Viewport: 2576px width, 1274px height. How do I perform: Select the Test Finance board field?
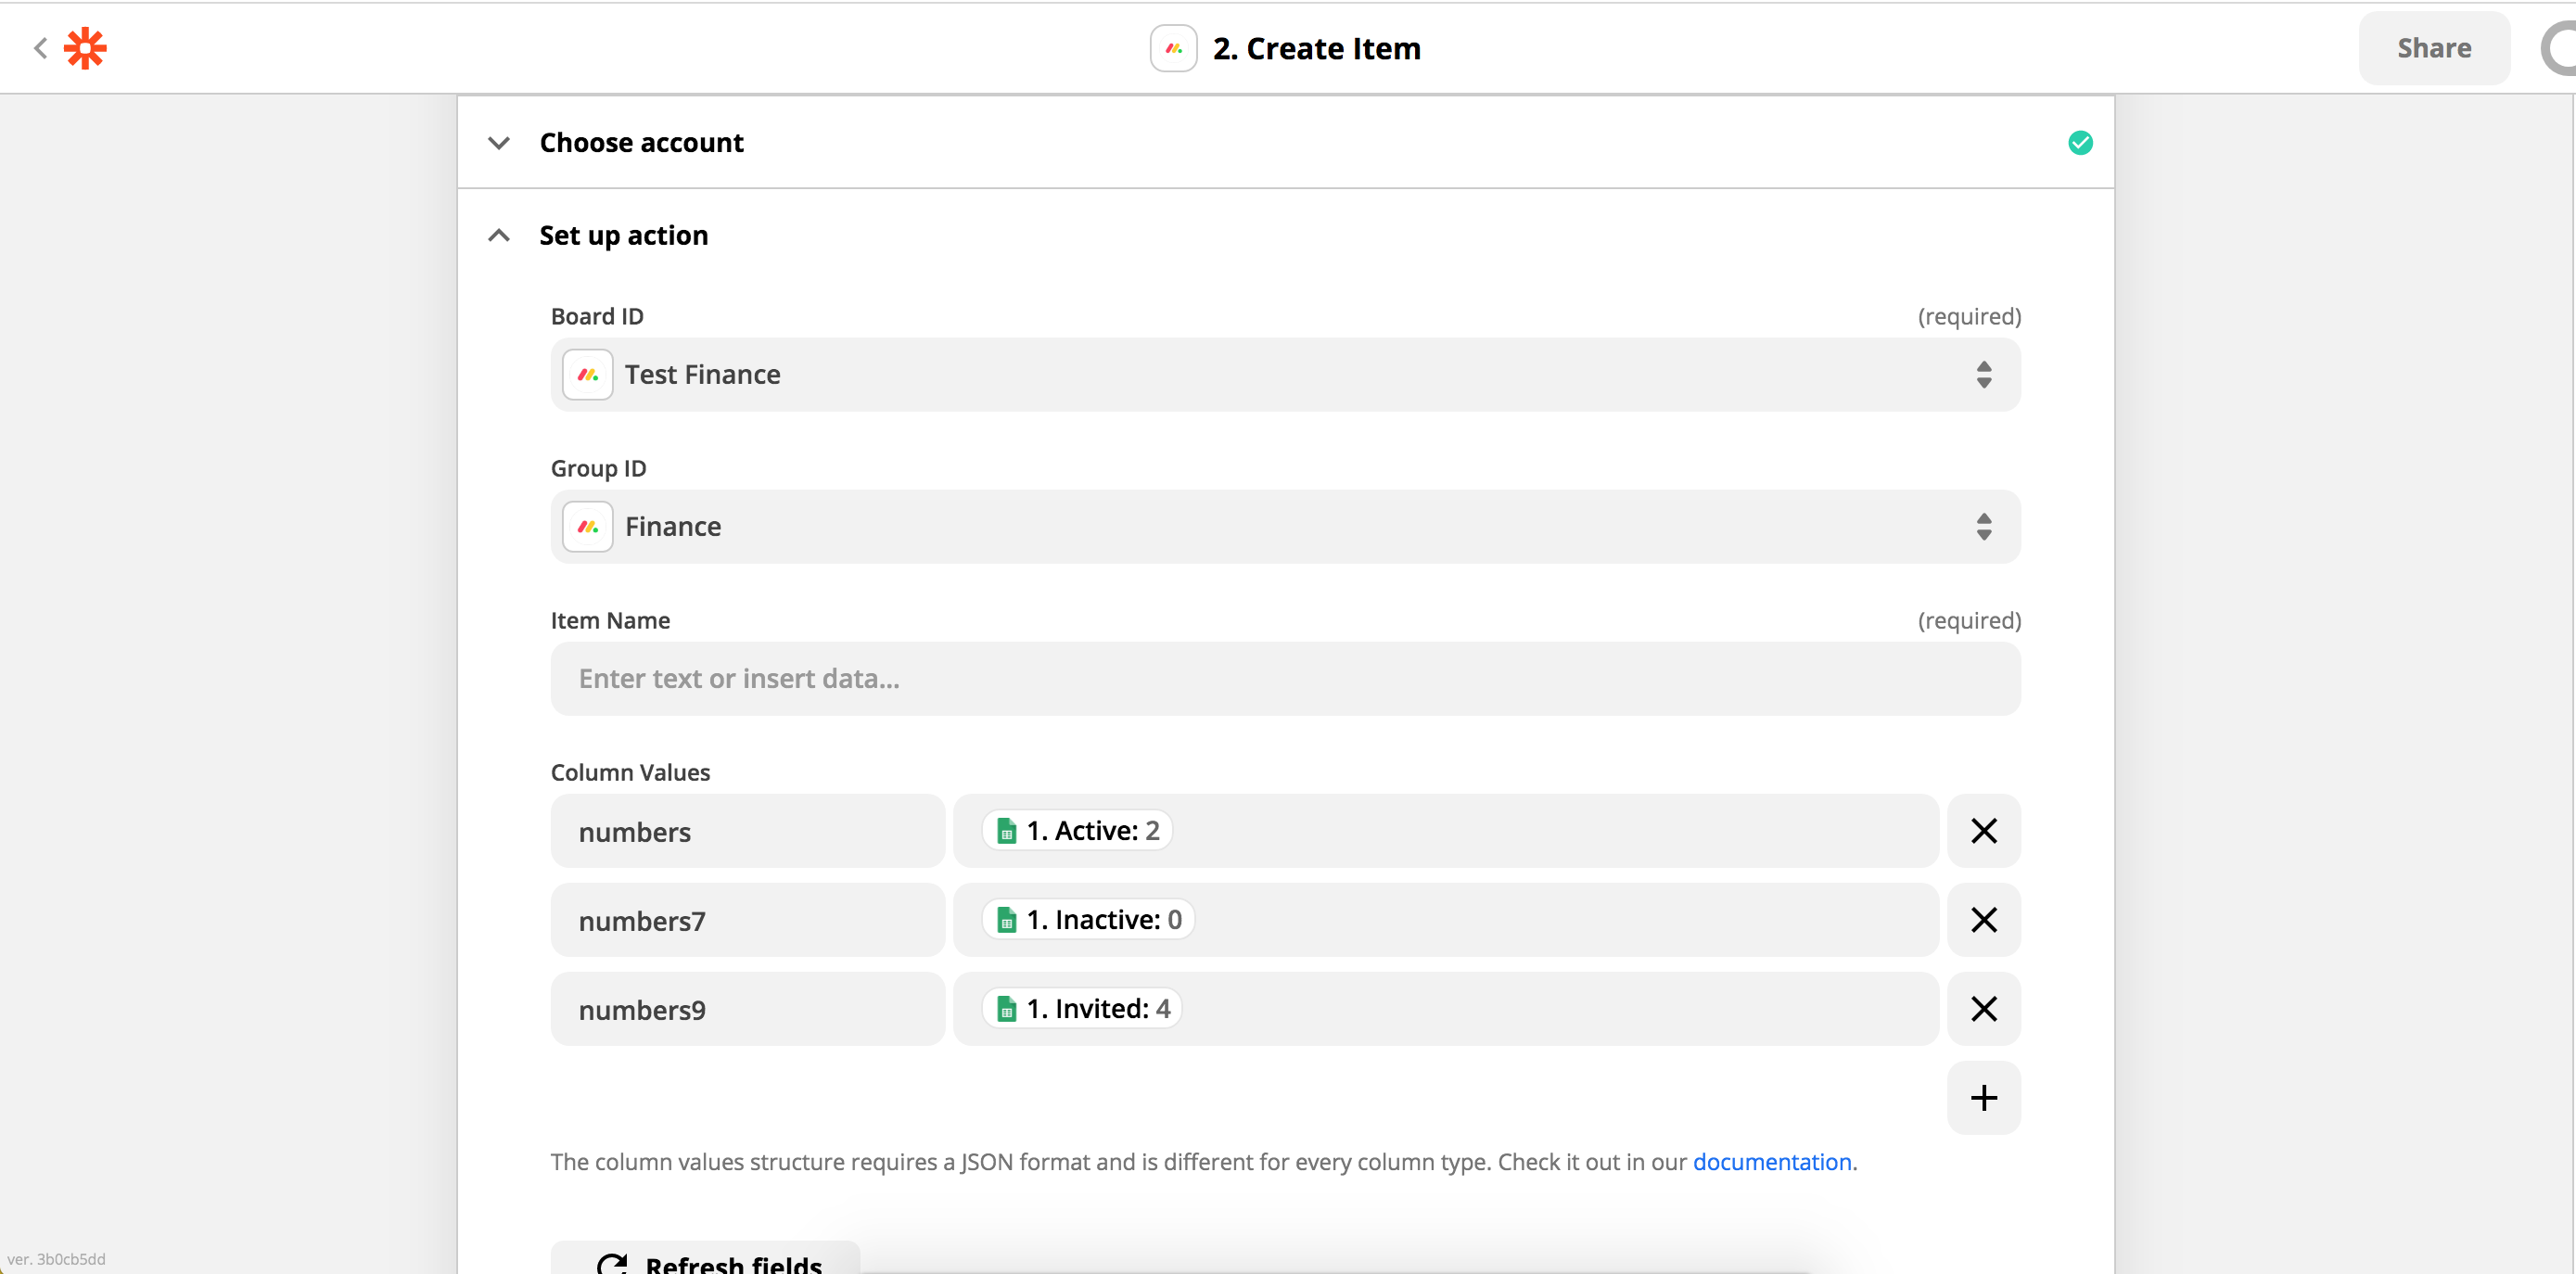(1285, 375)
